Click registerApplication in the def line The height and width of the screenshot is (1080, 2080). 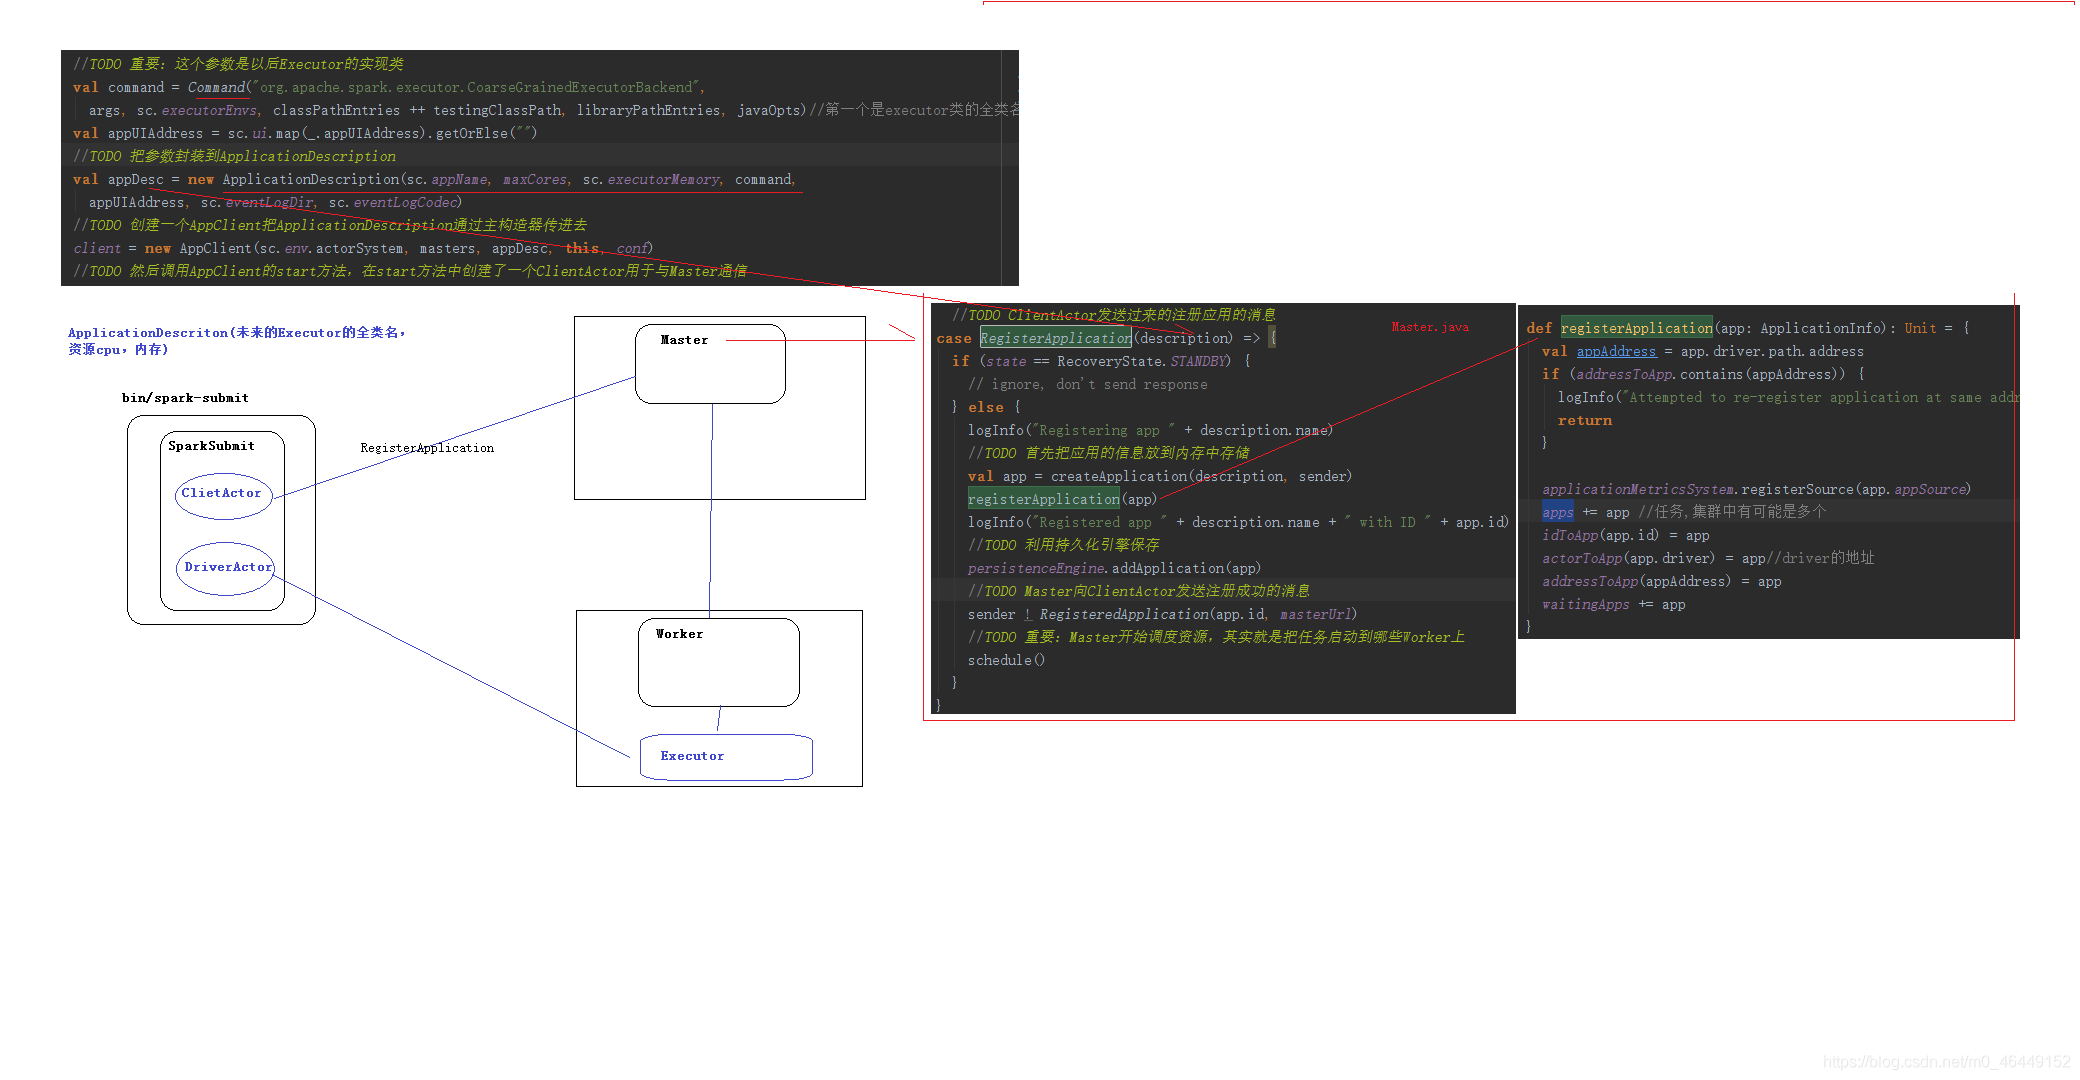(1637, 328)
